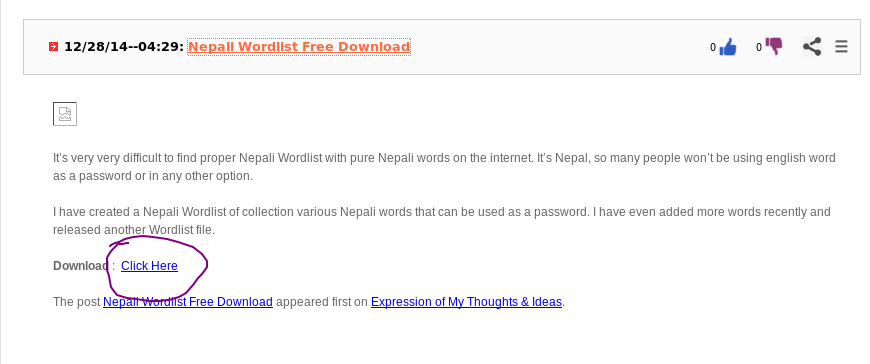Open the blue Nepali Wordlist Free Download link
The height and width of the screenshot is (364, 870).
tap(188, 302)
